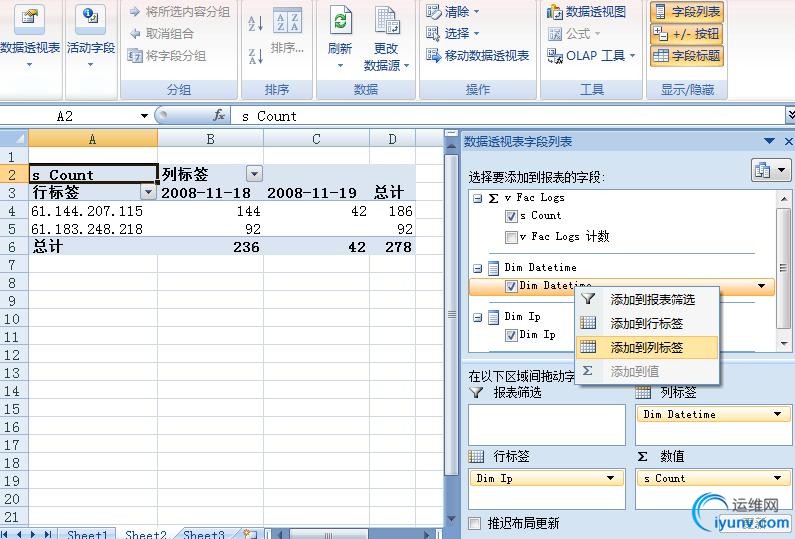
Task: Click the 2008-11-19 column label cell
Action: [x=316, y=193]
